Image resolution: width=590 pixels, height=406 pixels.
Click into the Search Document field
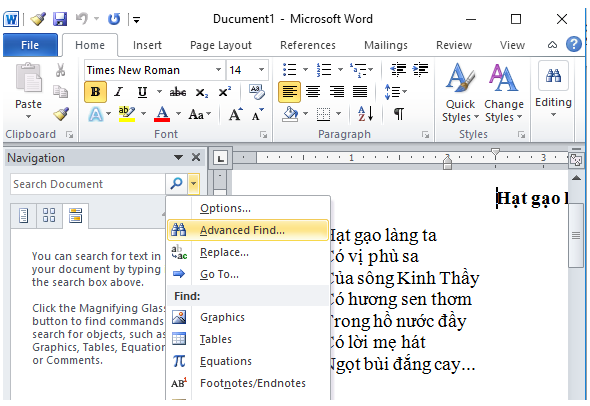(x=88, y=184)
